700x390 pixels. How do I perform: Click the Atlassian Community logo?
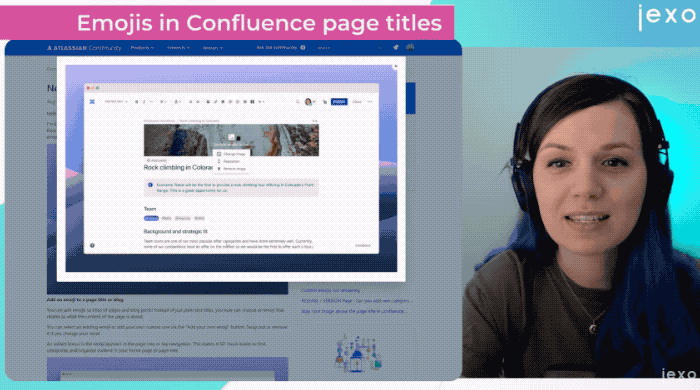pyautogui.click(x=84, y=48)
